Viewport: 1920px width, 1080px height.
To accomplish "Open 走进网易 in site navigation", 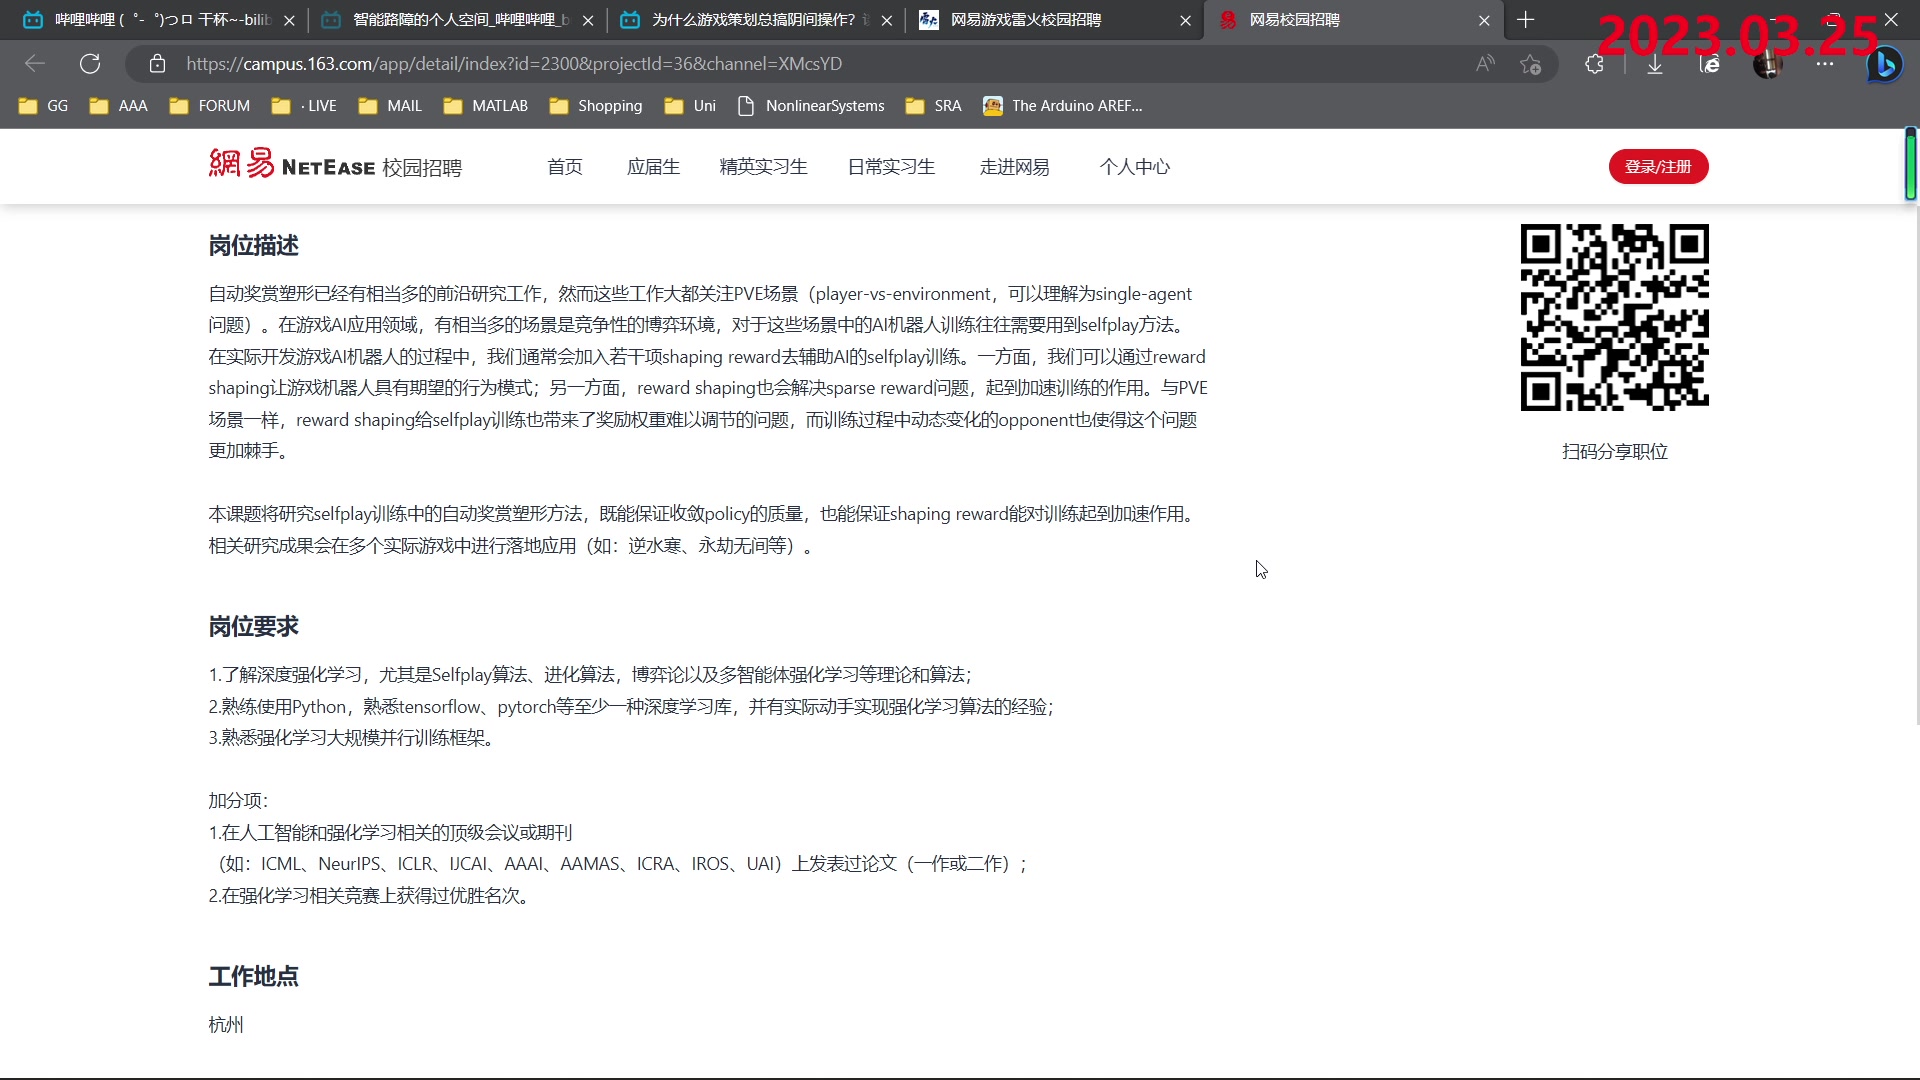I will pos(1015,167).
